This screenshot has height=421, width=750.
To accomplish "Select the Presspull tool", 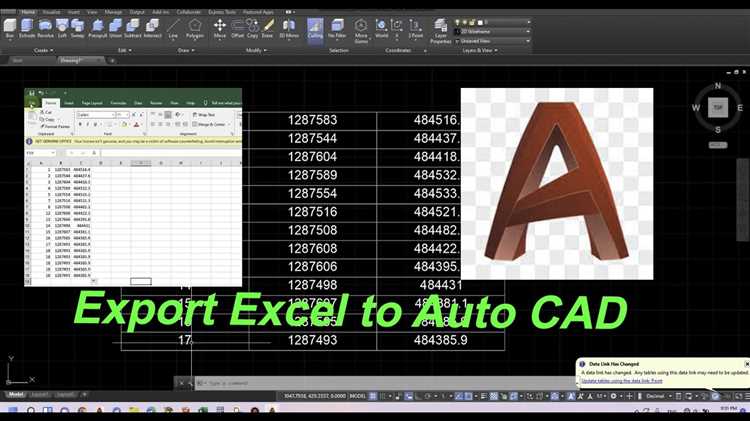I will [x=98, y=28].
